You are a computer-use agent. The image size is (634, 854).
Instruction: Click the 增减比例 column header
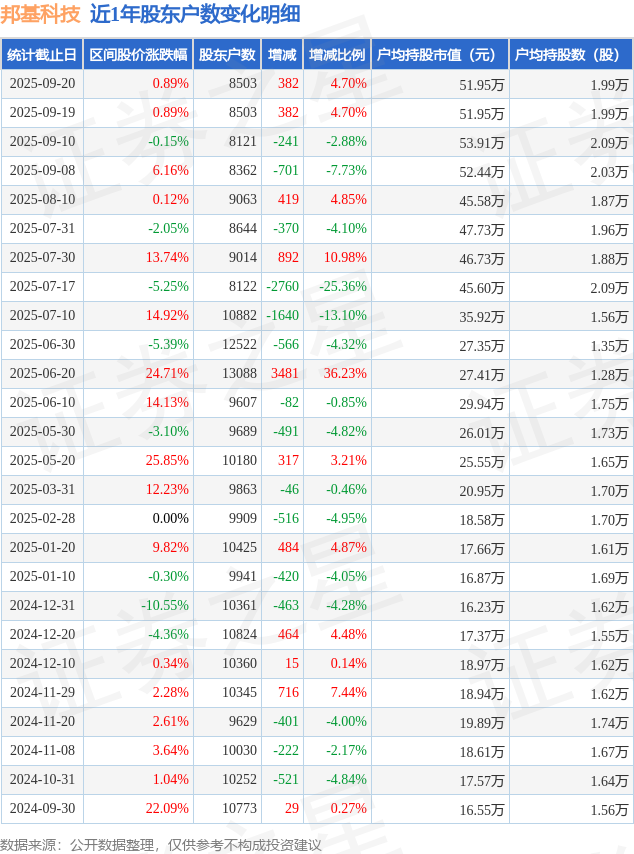(337, 55)
